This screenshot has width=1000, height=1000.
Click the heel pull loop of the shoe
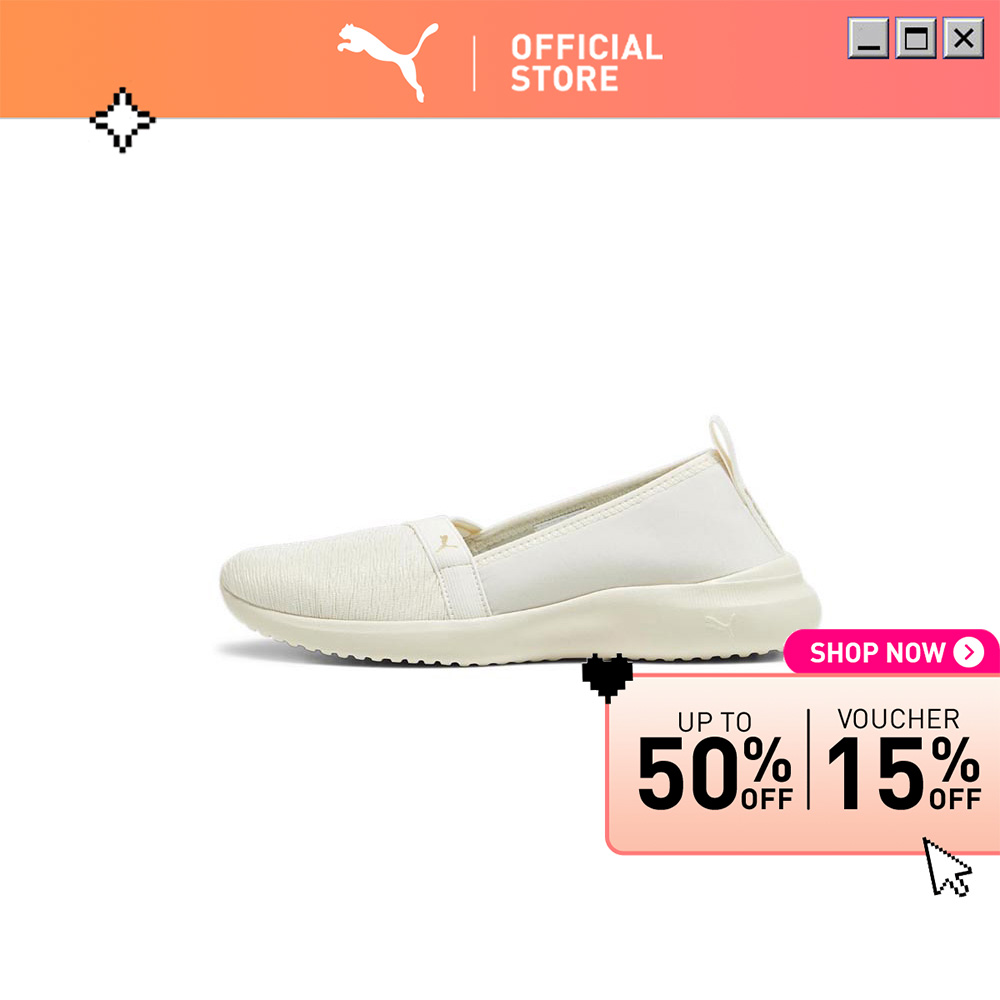tap(723, 444)
